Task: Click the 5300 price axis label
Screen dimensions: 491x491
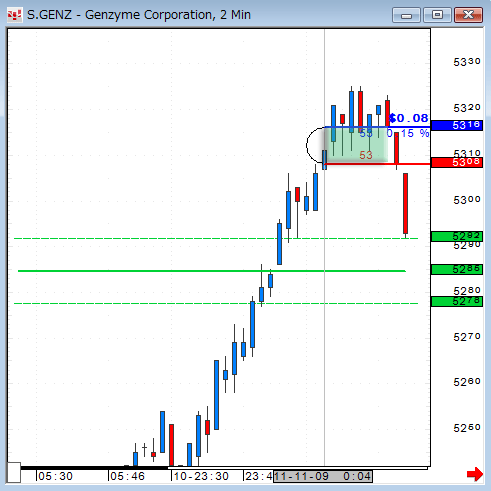Action: 467,200
